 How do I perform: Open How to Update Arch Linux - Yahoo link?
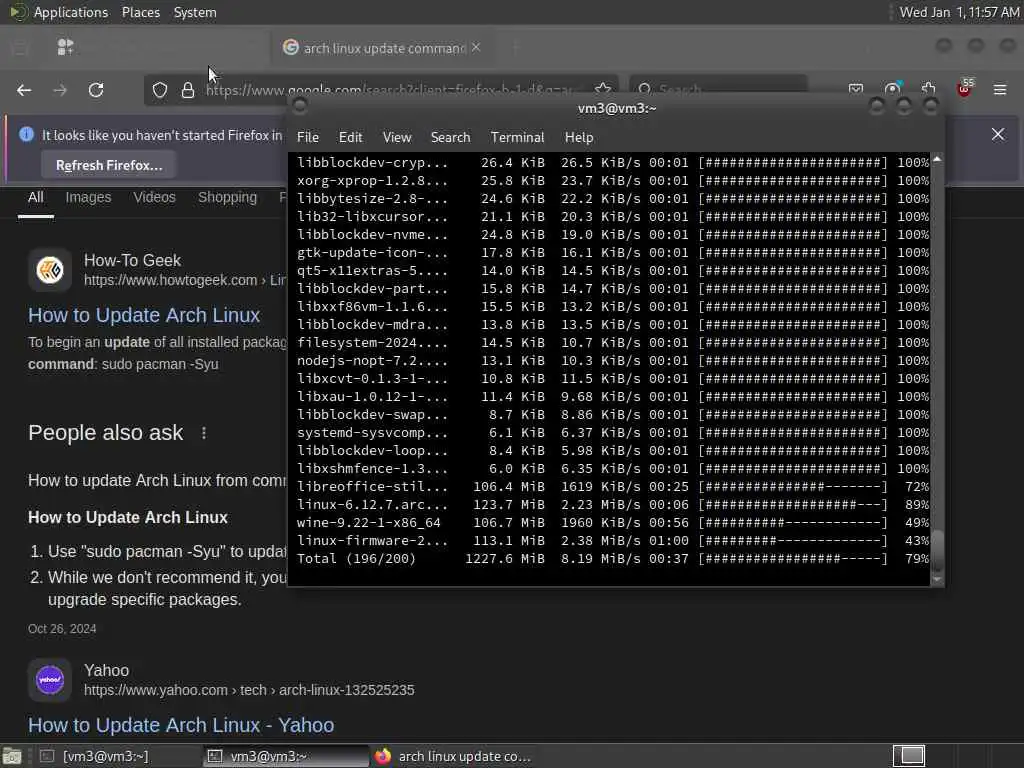pyautogui.click(x=181, y=725)
